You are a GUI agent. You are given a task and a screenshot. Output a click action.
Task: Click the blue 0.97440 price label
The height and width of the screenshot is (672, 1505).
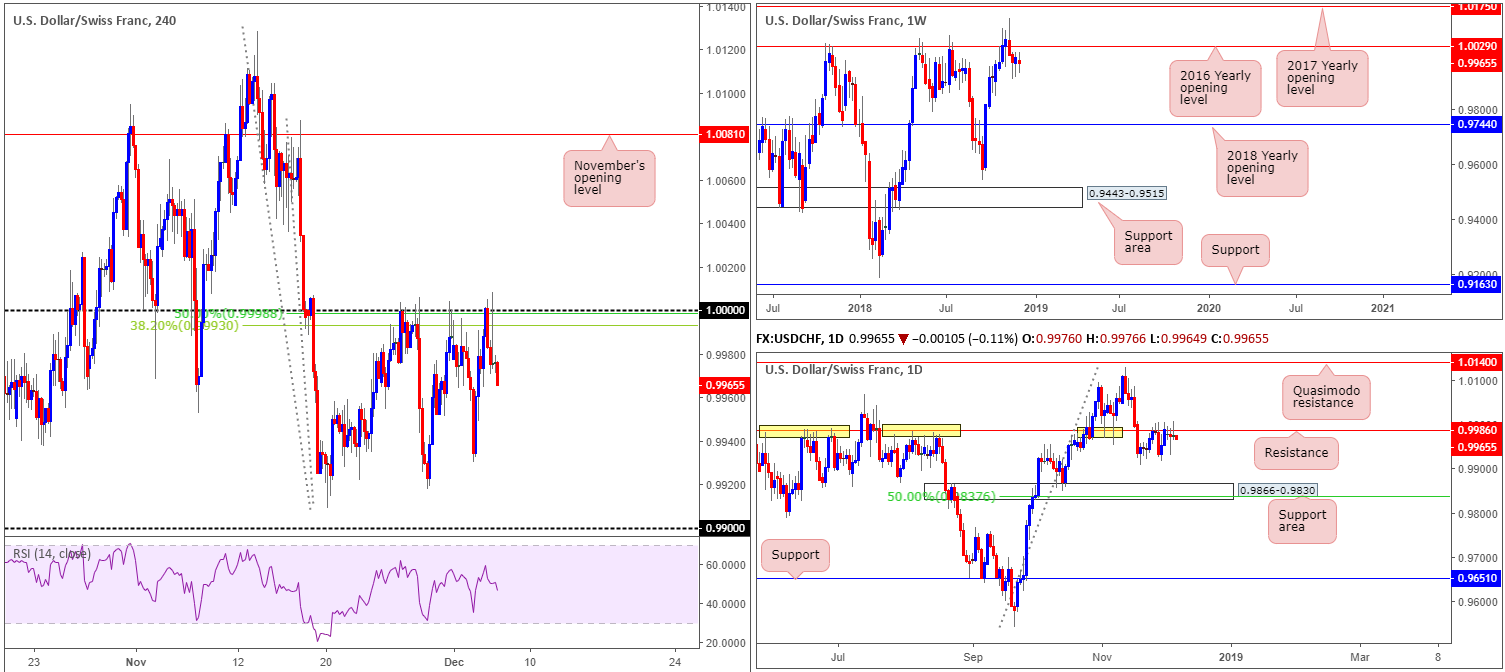click(1477, 124)
